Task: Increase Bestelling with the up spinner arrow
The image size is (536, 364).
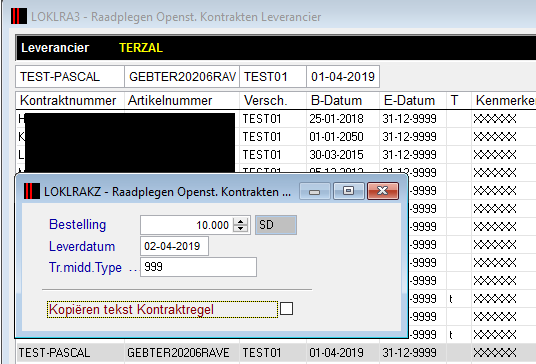Action: 240,221
